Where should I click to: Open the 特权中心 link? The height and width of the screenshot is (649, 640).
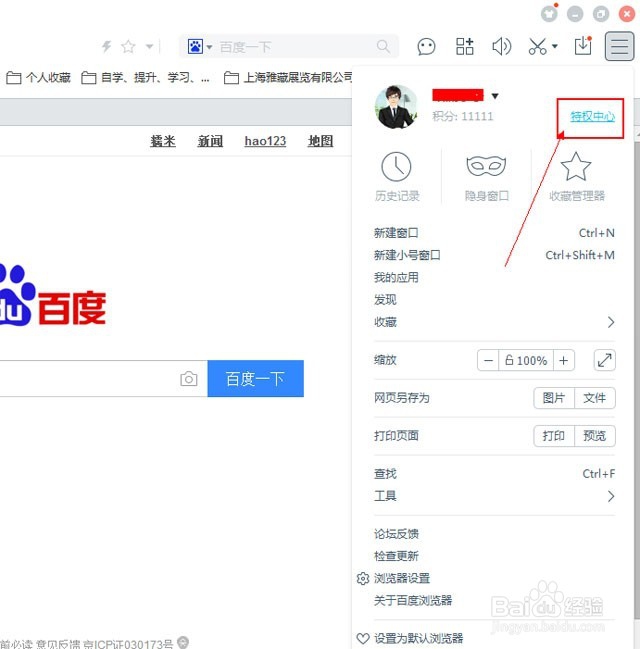pyautogui.click(x=592, y=116)
